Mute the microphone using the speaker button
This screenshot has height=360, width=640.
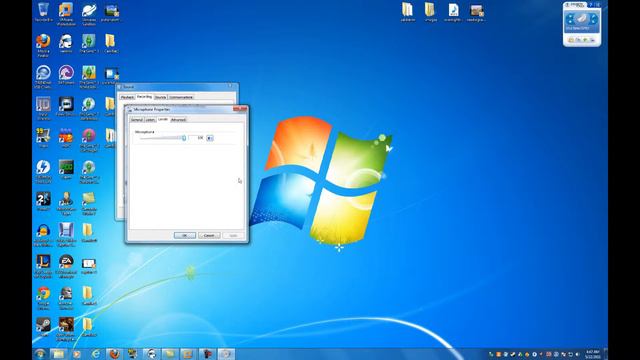210,138
